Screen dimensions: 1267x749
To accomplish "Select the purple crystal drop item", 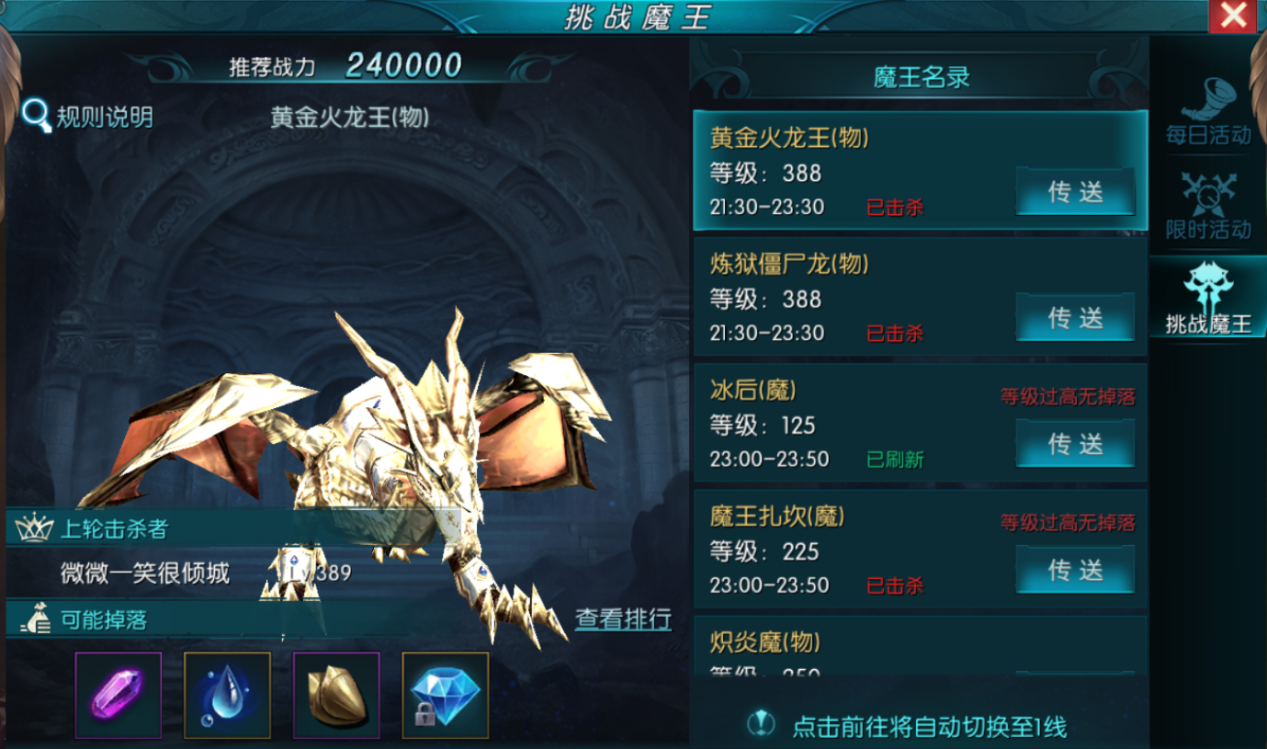I will tap(118, 695).
